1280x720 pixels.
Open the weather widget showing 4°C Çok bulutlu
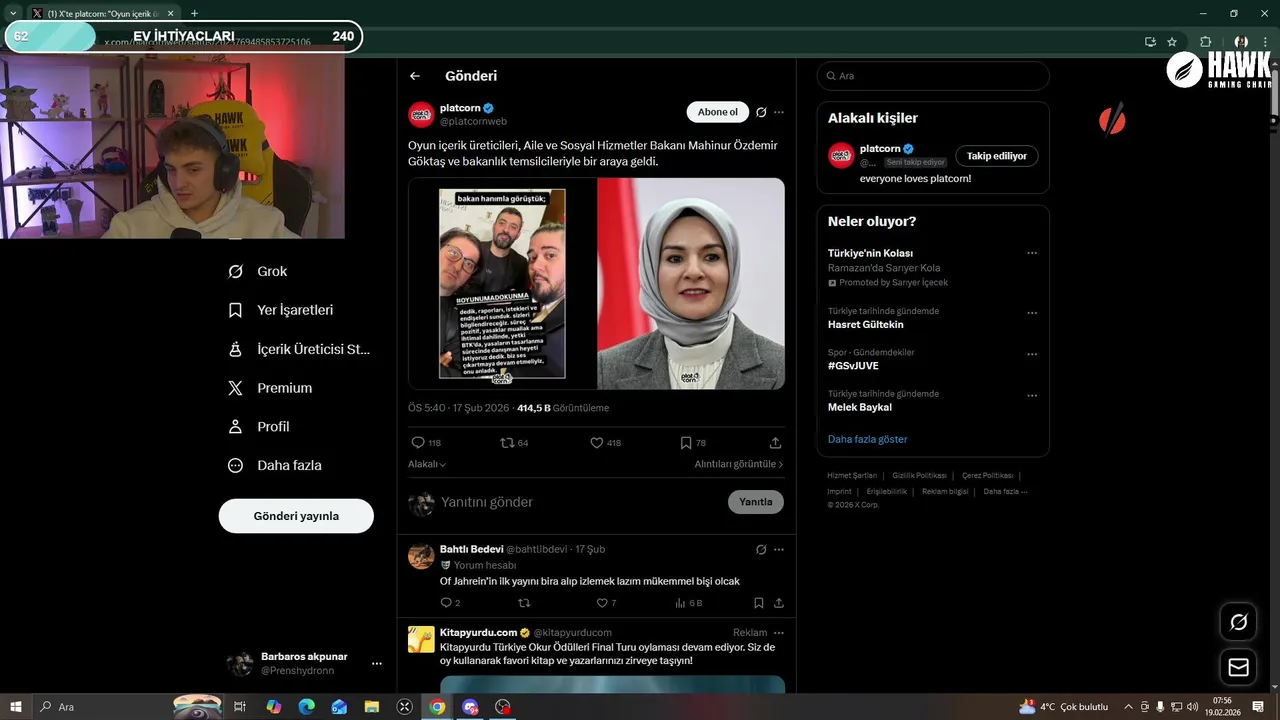point(1063,707)
